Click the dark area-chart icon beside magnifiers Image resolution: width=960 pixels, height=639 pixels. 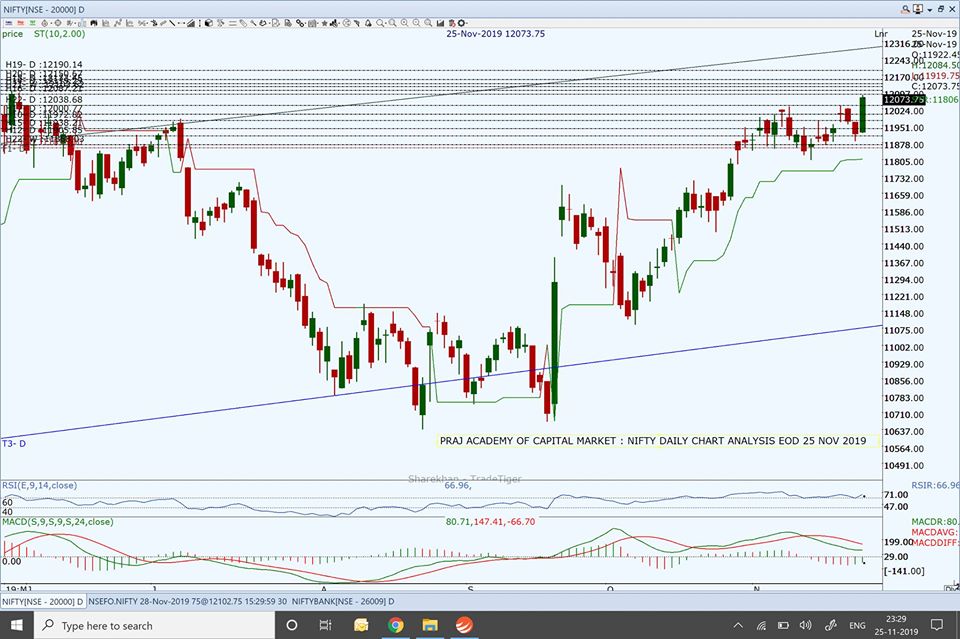440,23
